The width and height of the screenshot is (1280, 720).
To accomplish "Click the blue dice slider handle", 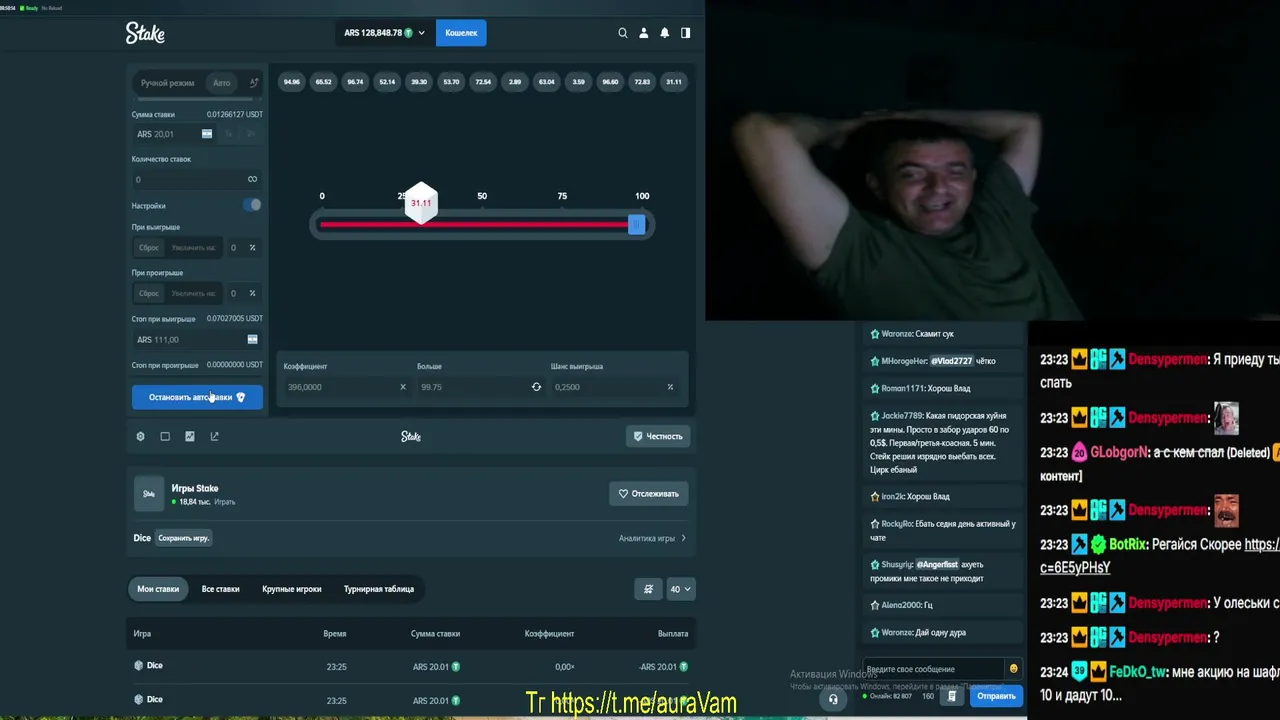I will pyautogui.click(x=636, y=225).
